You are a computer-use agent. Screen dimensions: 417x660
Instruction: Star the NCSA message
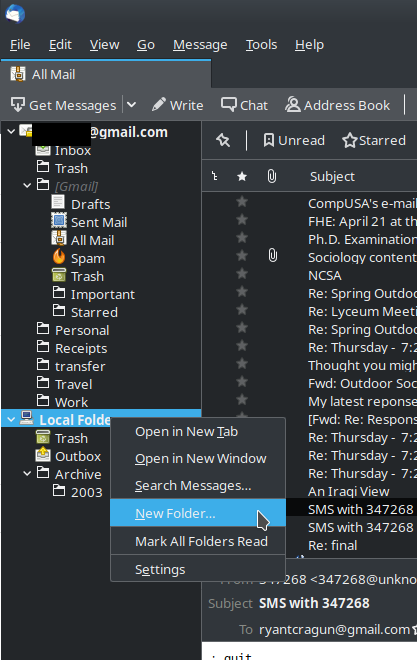(242, 274)
